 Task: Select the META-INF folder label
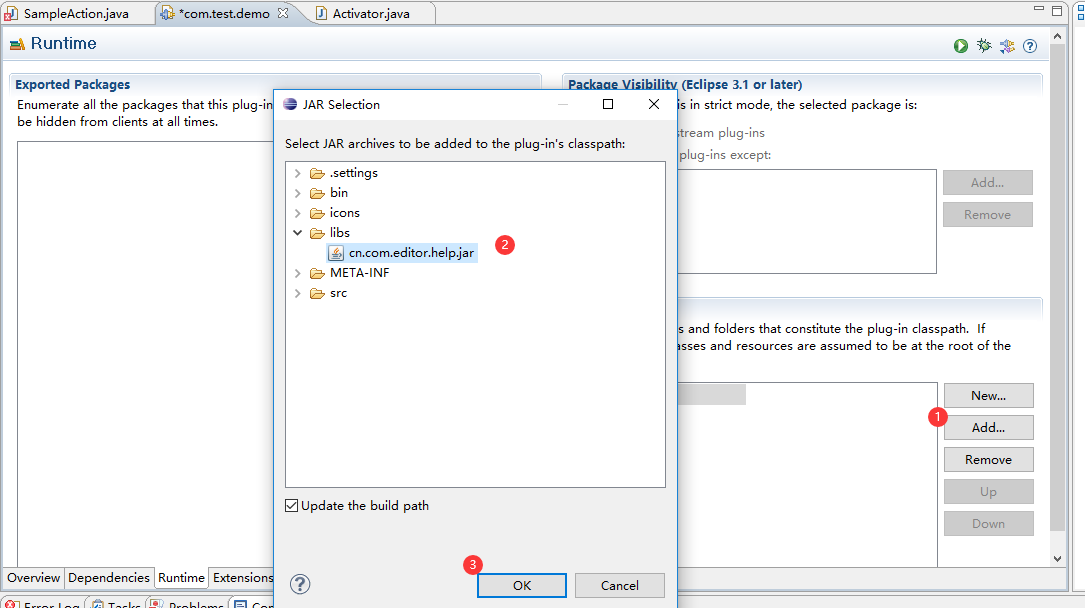coord(360,273)
